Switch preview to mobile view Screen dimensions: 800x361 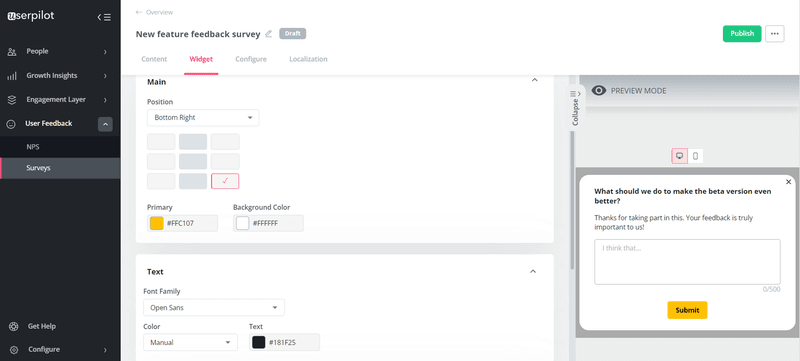point(695,156)
